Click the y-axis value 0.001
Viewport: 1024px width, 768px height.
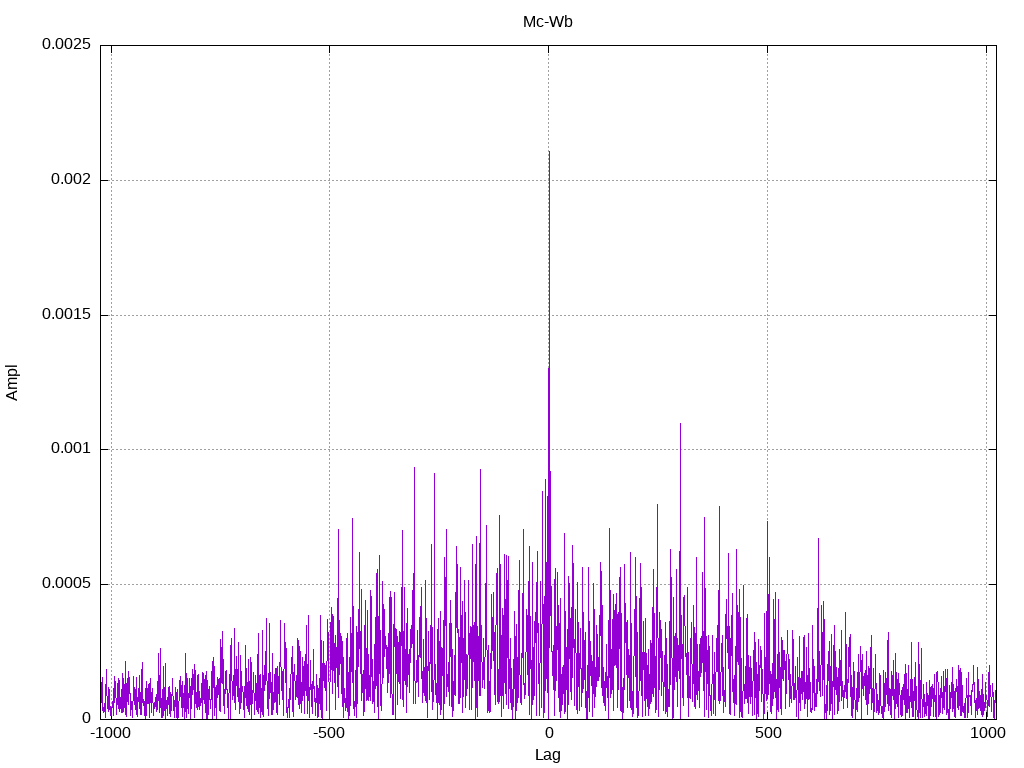(71, 449)
